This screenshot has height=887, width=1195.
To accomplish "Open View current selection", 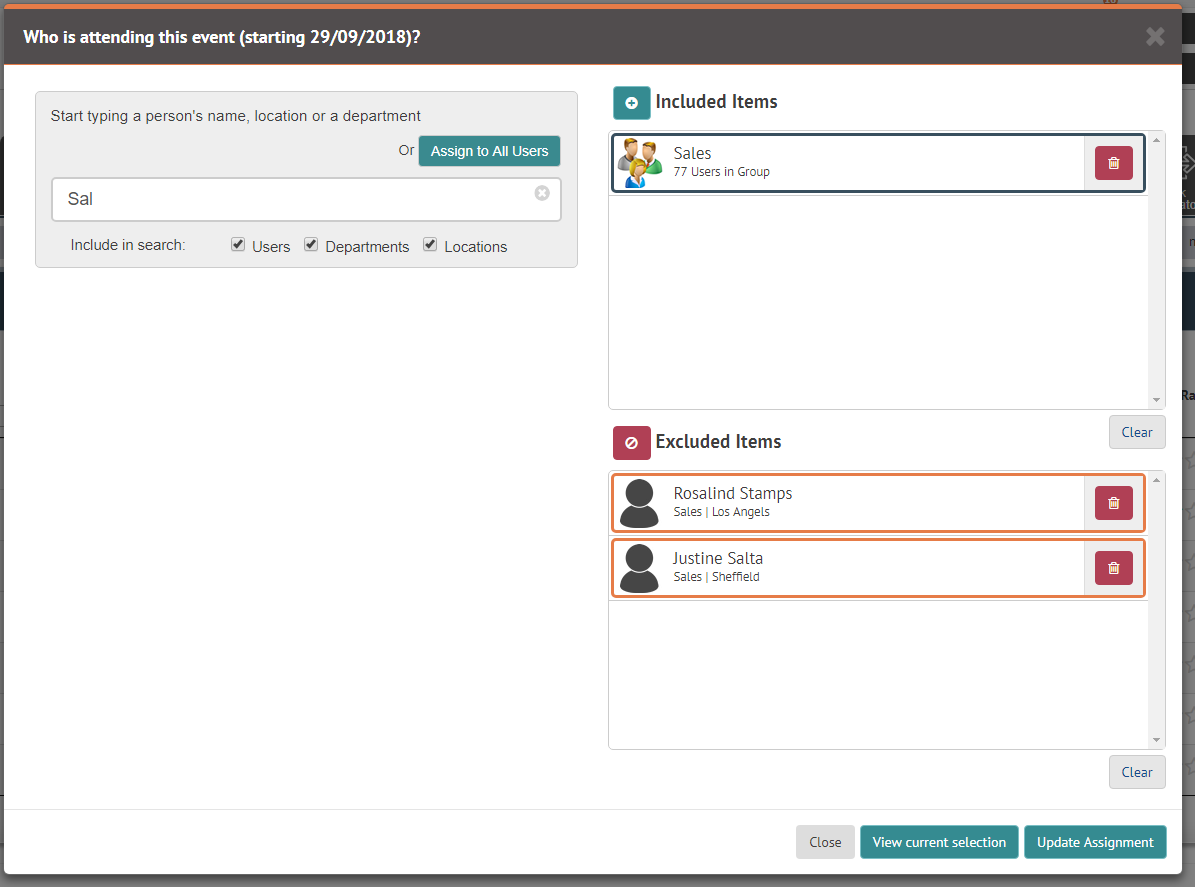I will [939, 842].
